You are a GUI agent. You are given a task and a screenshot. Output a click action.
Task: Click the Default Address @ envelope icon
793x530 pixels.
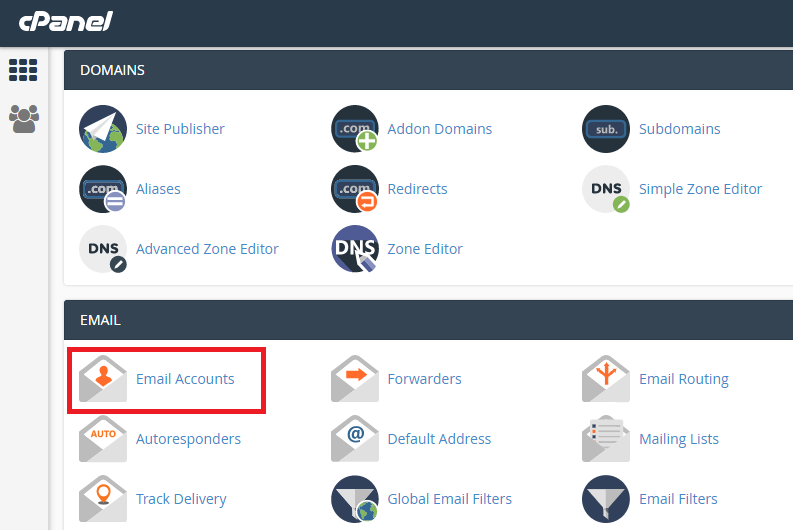coord(355,438)
